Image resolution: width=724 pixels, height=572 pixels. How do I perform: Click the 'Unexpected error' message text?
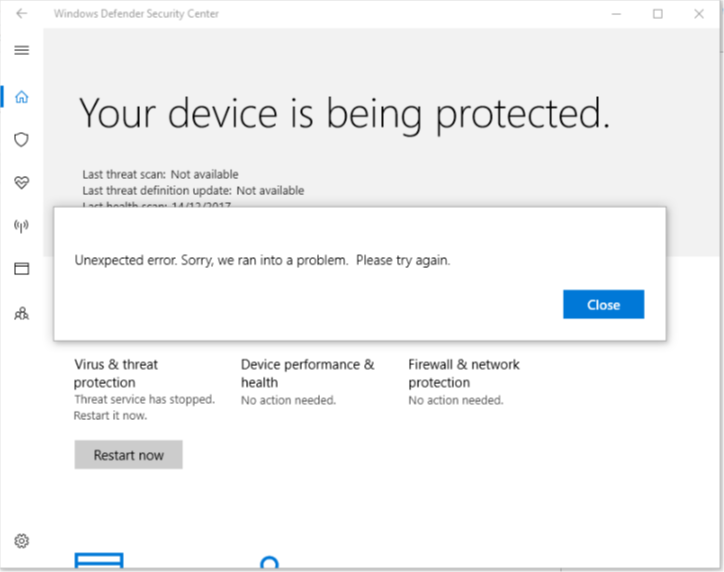pyautogui.click(x=262, y=260)
